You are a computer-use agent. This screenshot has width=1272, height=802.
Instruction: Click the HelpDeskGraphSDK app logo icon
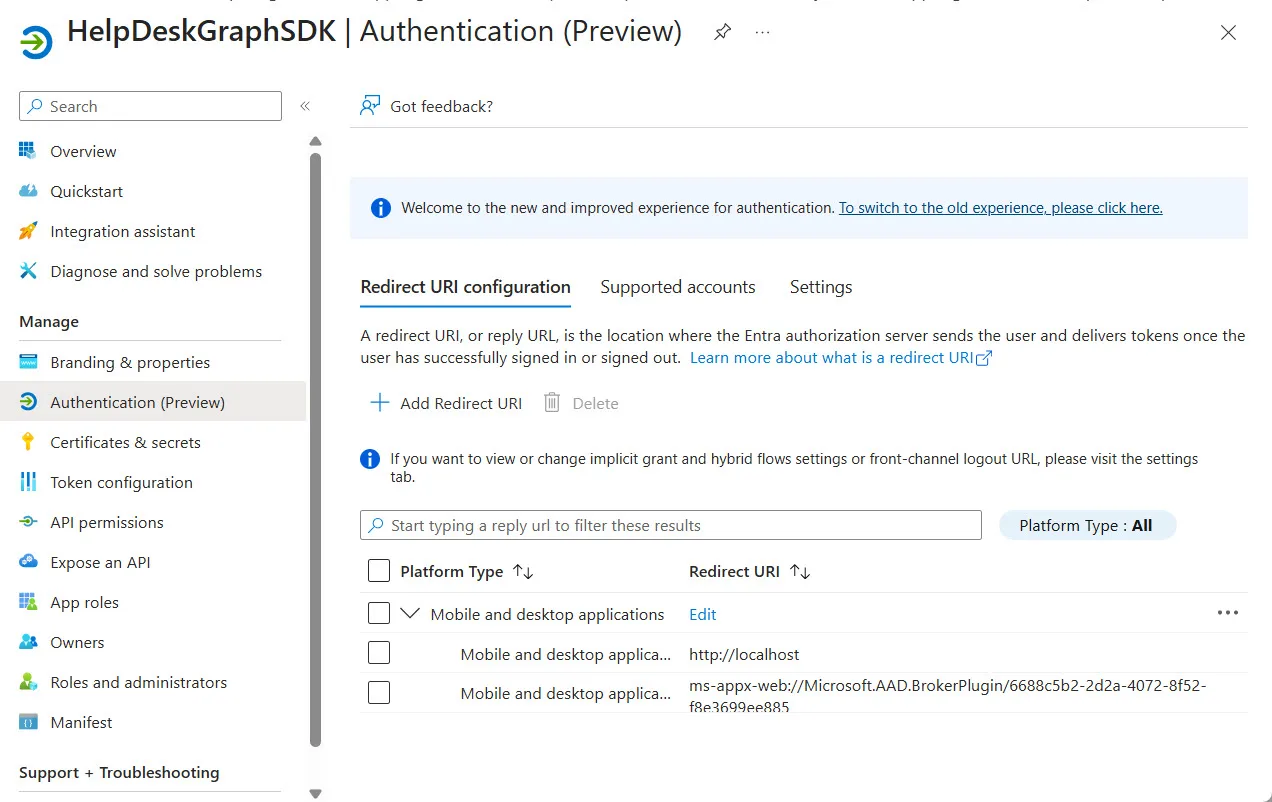36,42
